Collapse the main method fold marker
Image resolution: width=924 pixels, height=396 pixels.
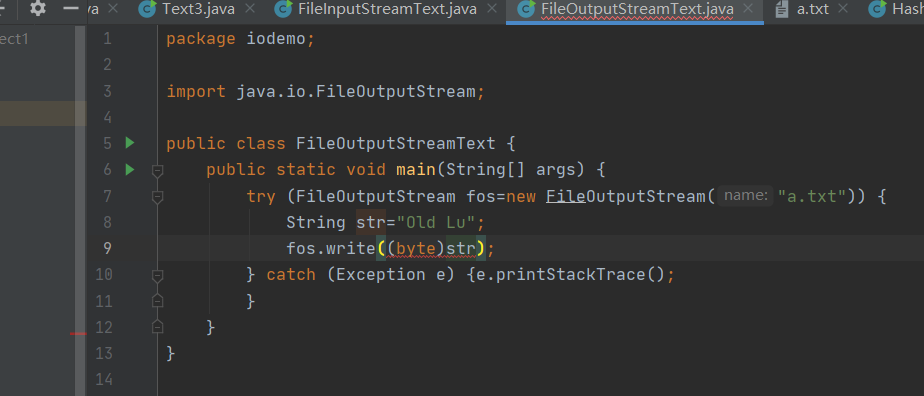pyautogui.click(x=157, y=171)
